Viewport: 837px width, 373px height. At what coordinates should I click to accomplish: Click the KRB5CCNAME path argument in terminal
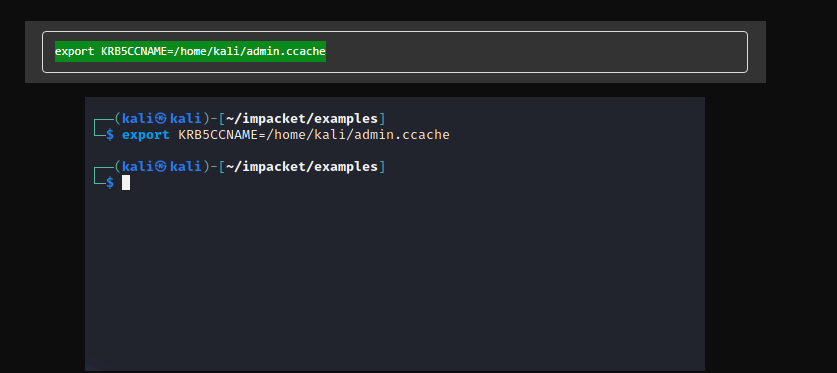(x=314, y=135)
